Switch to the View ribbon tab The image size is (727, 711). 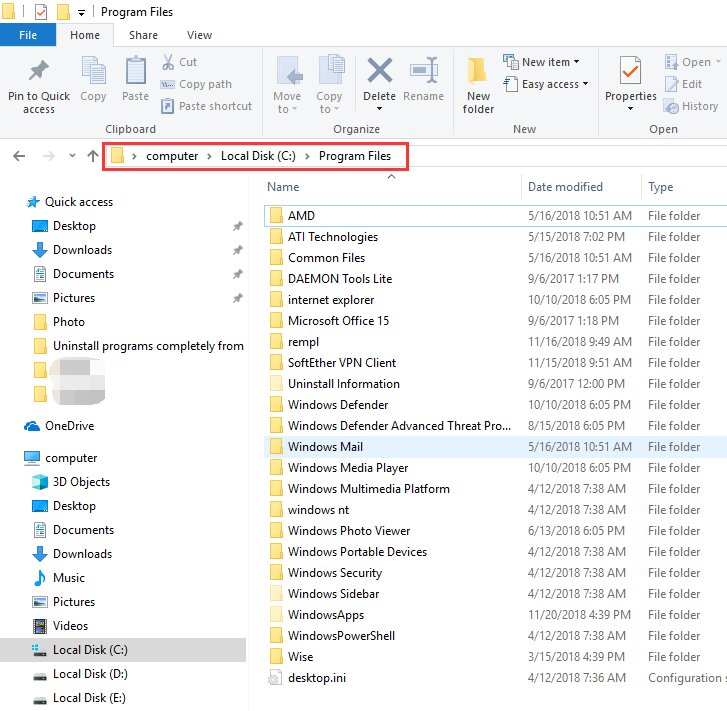point(199,35)
